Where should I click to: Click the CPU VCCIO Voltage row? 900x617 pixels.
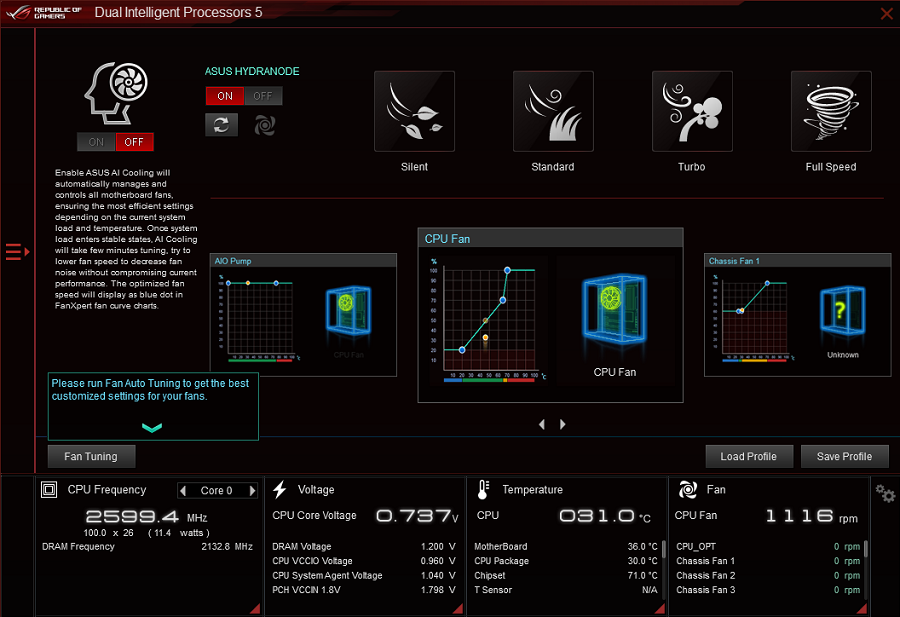364,561
